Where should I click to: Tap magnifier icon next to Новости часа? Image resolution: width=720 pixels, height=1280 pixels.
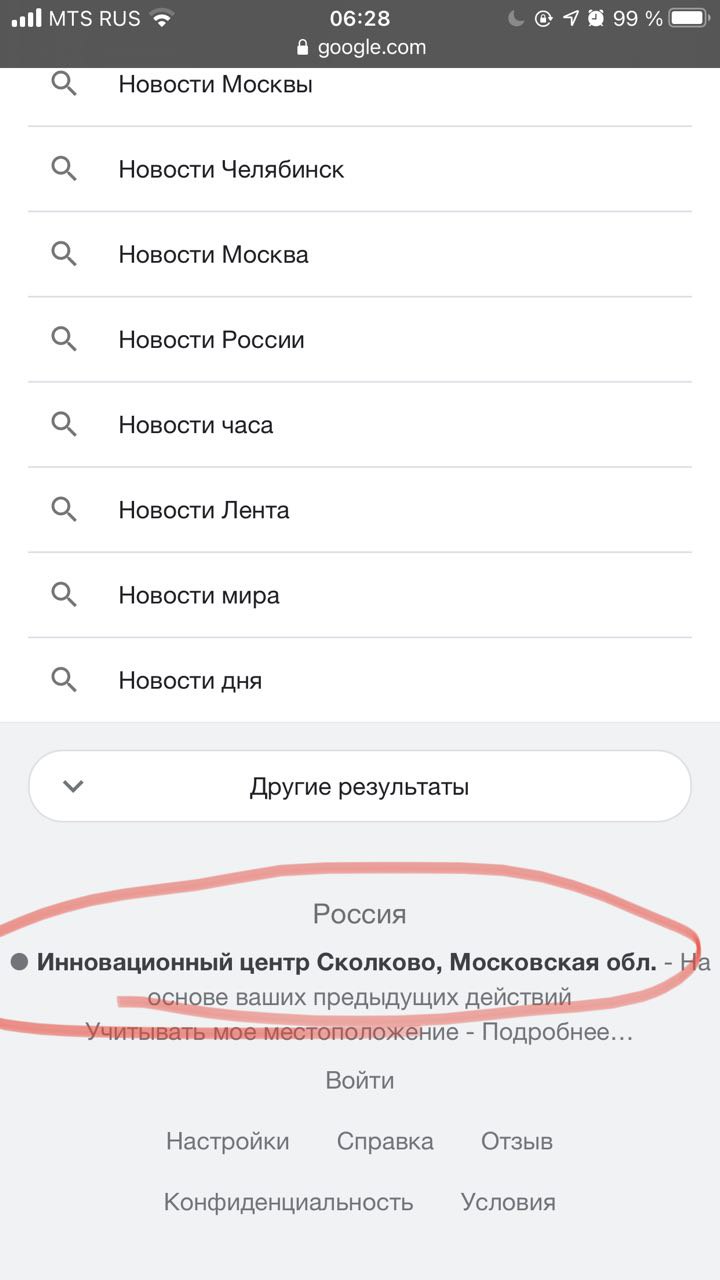click(64, 424)
